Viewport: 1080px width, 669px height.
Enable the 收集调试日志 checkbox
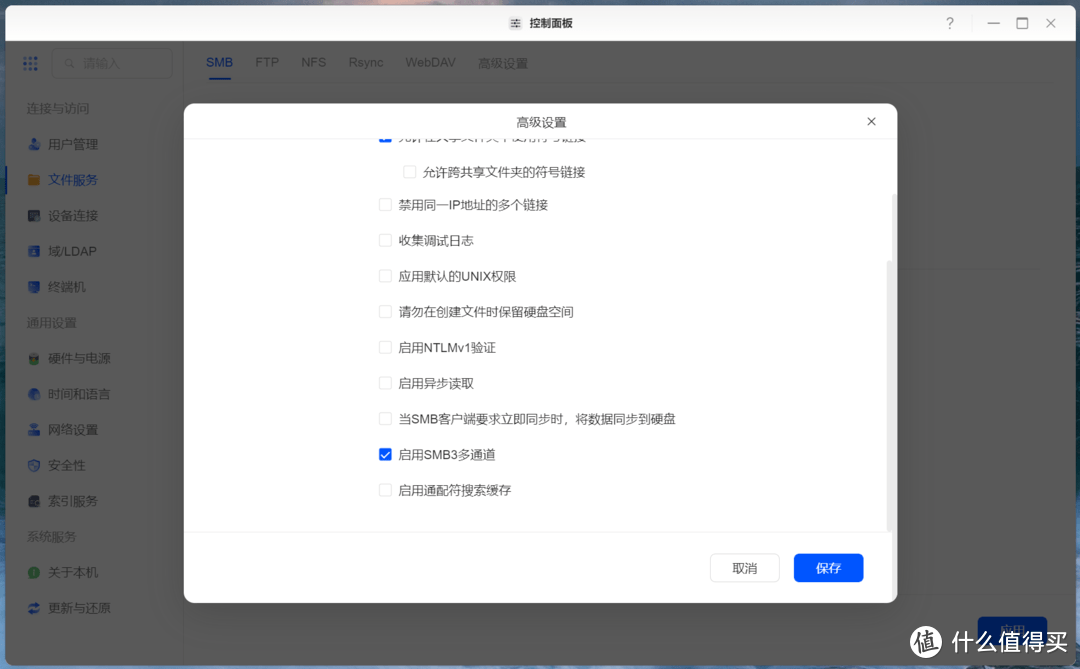click(x=385, y=240)
